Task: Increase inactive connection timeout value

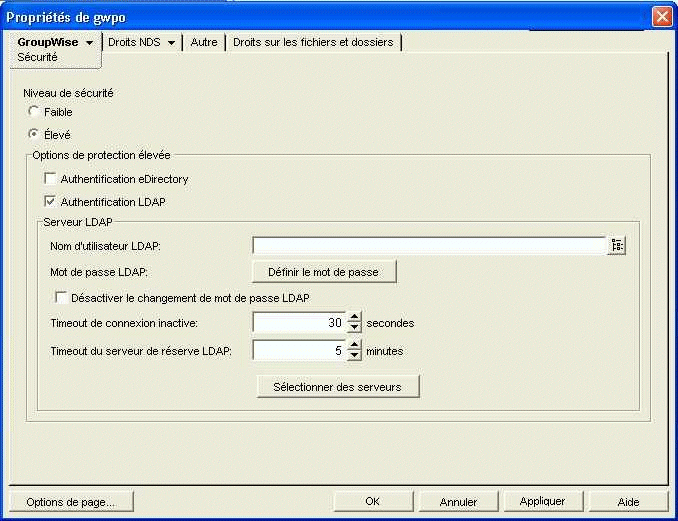Action: click(355, 317)
